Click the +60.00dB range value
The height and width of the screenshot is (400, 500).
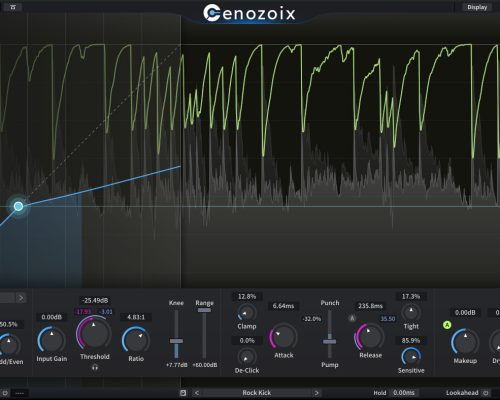(205, 365)
